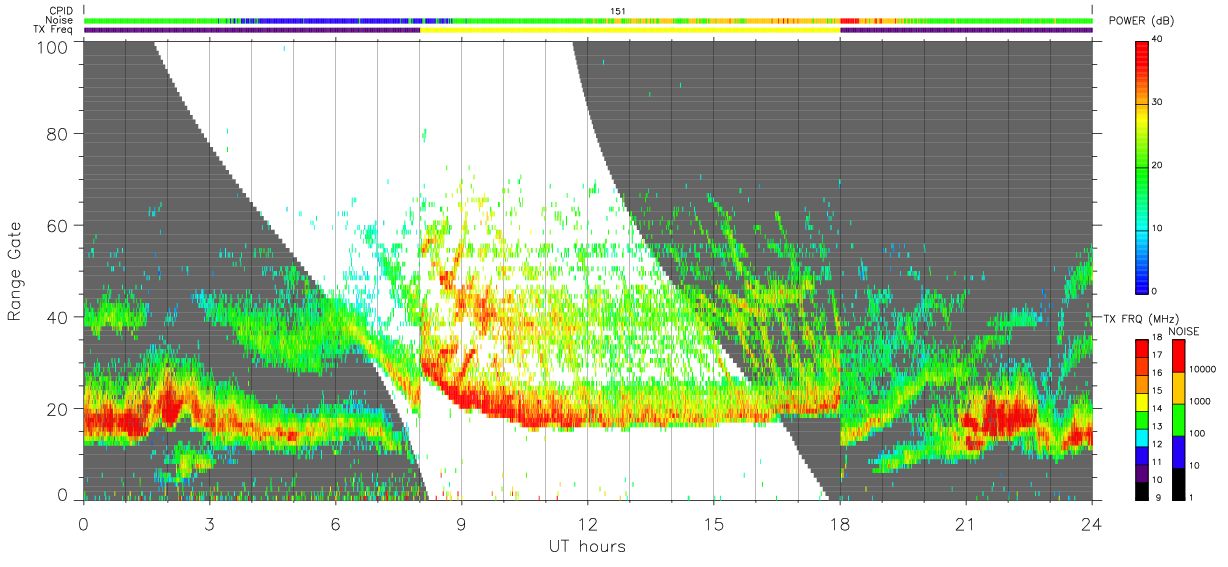Click the TX frequency color legend bar

tap(1142, 418)
